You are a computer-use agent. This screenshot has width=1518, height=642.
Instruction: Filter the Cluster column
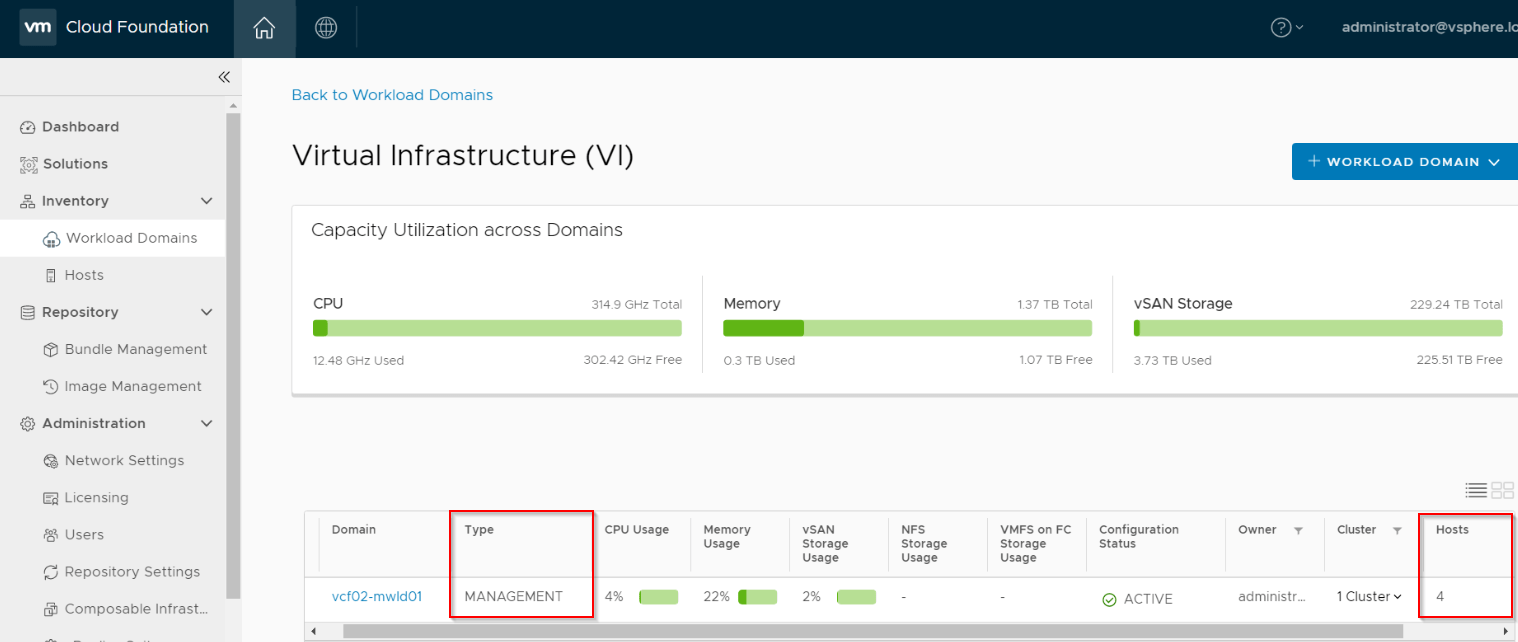[1397, 530]
